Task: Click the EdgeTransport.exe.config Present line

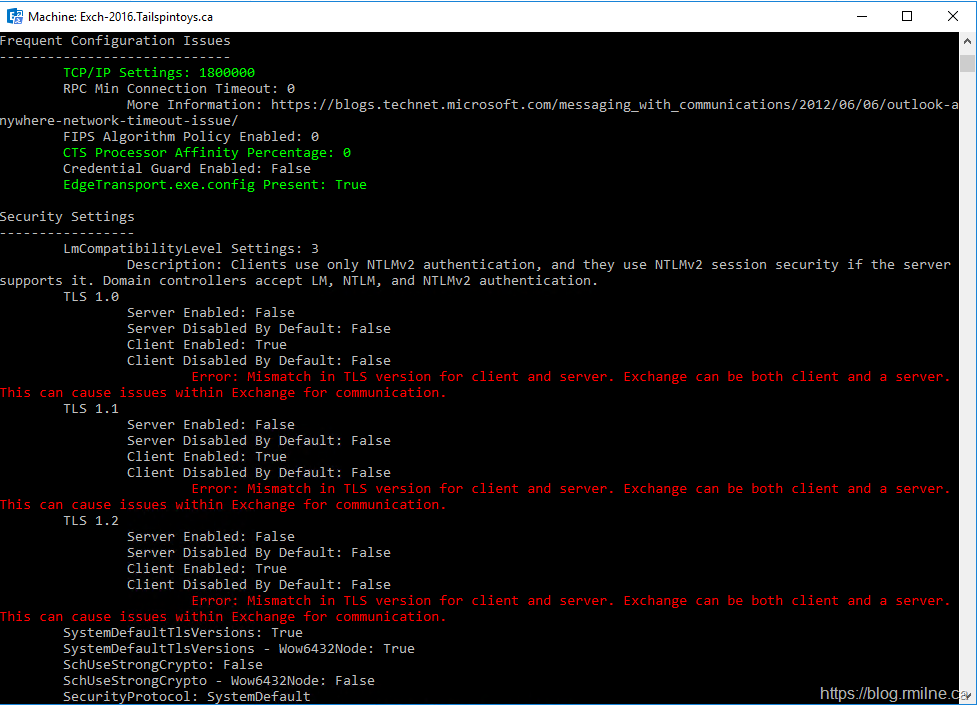Action: click(x=215, y=185)
